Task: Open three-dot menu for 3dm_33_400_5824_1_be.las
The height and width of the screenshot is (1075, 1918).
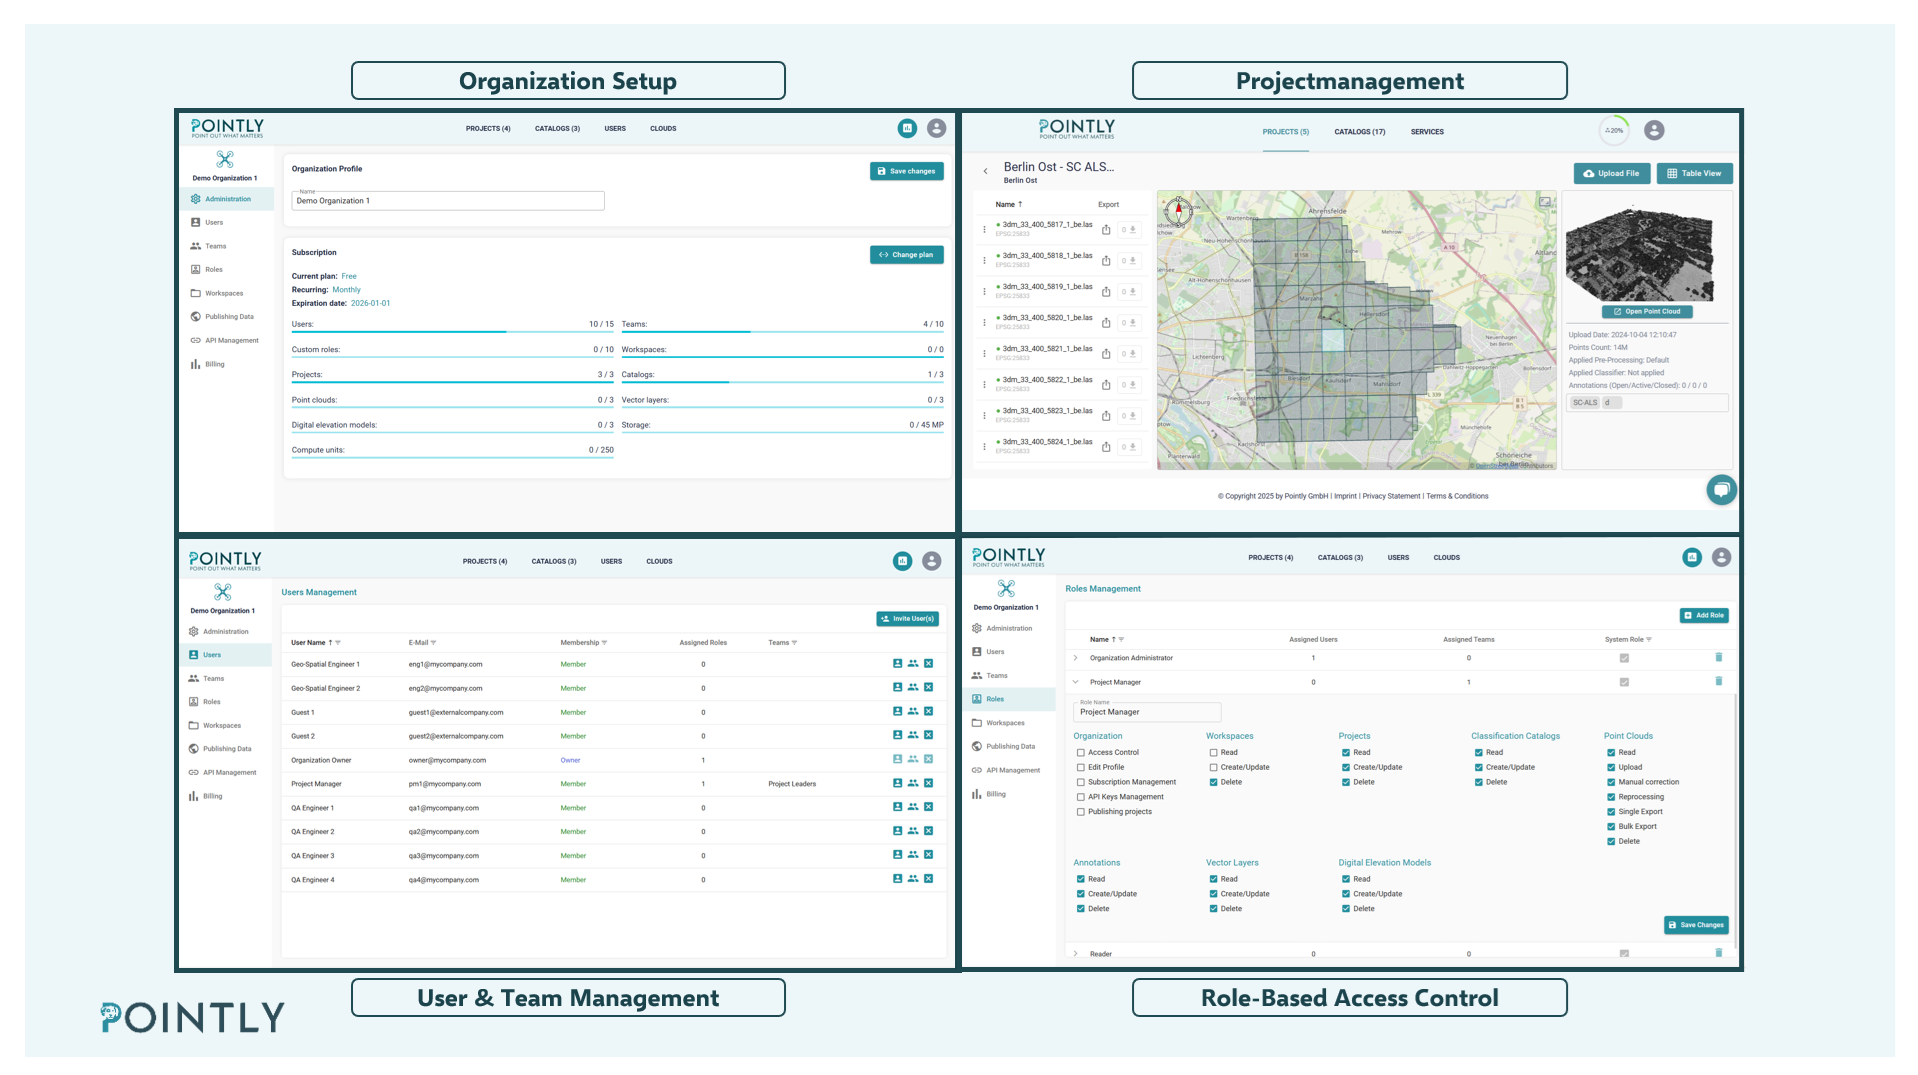Action: pyautogui.click(x=985, y=446)
